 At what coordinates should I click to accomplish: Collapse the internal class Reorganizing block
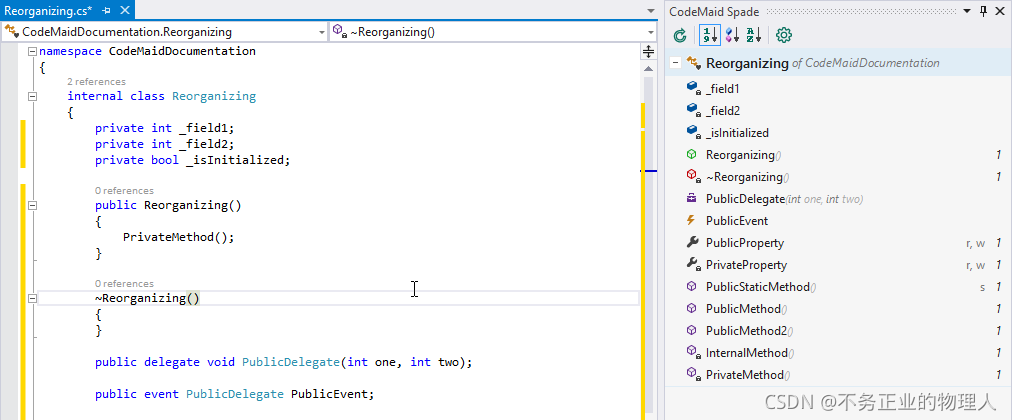(33, 96)
